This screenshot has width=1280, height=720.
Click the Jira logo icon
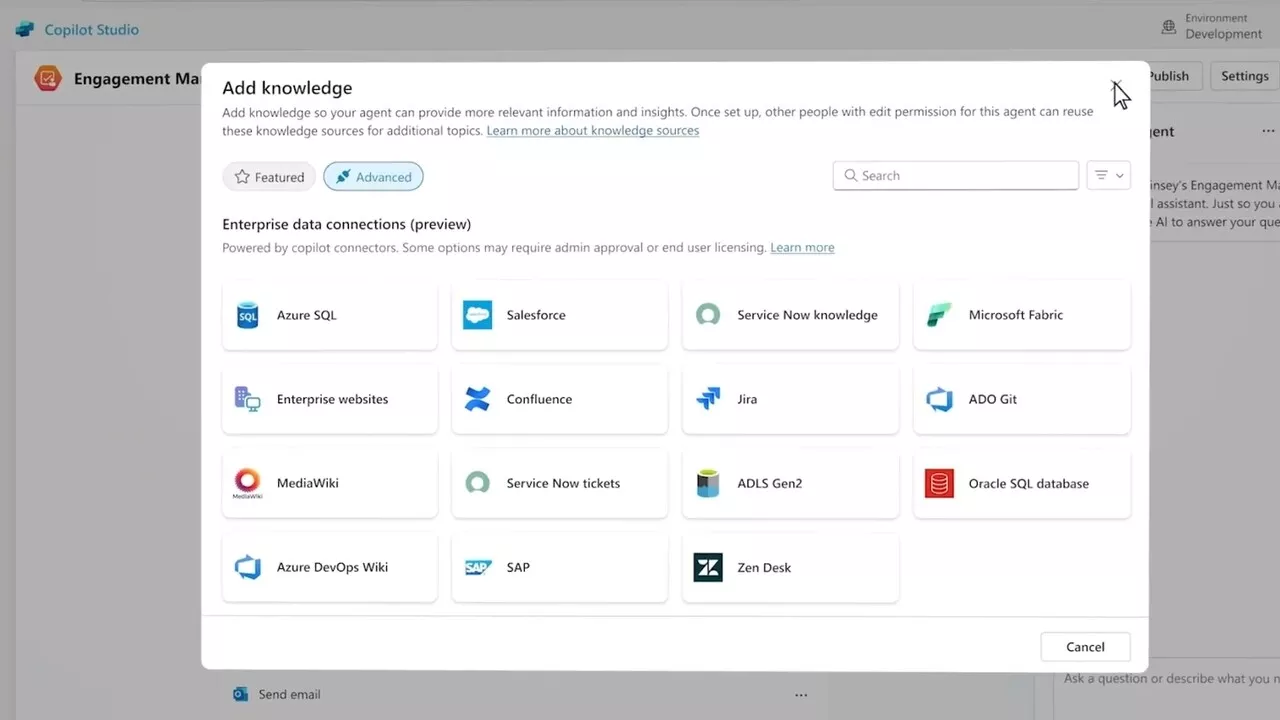pyautogui.click(x=708, y=399)
